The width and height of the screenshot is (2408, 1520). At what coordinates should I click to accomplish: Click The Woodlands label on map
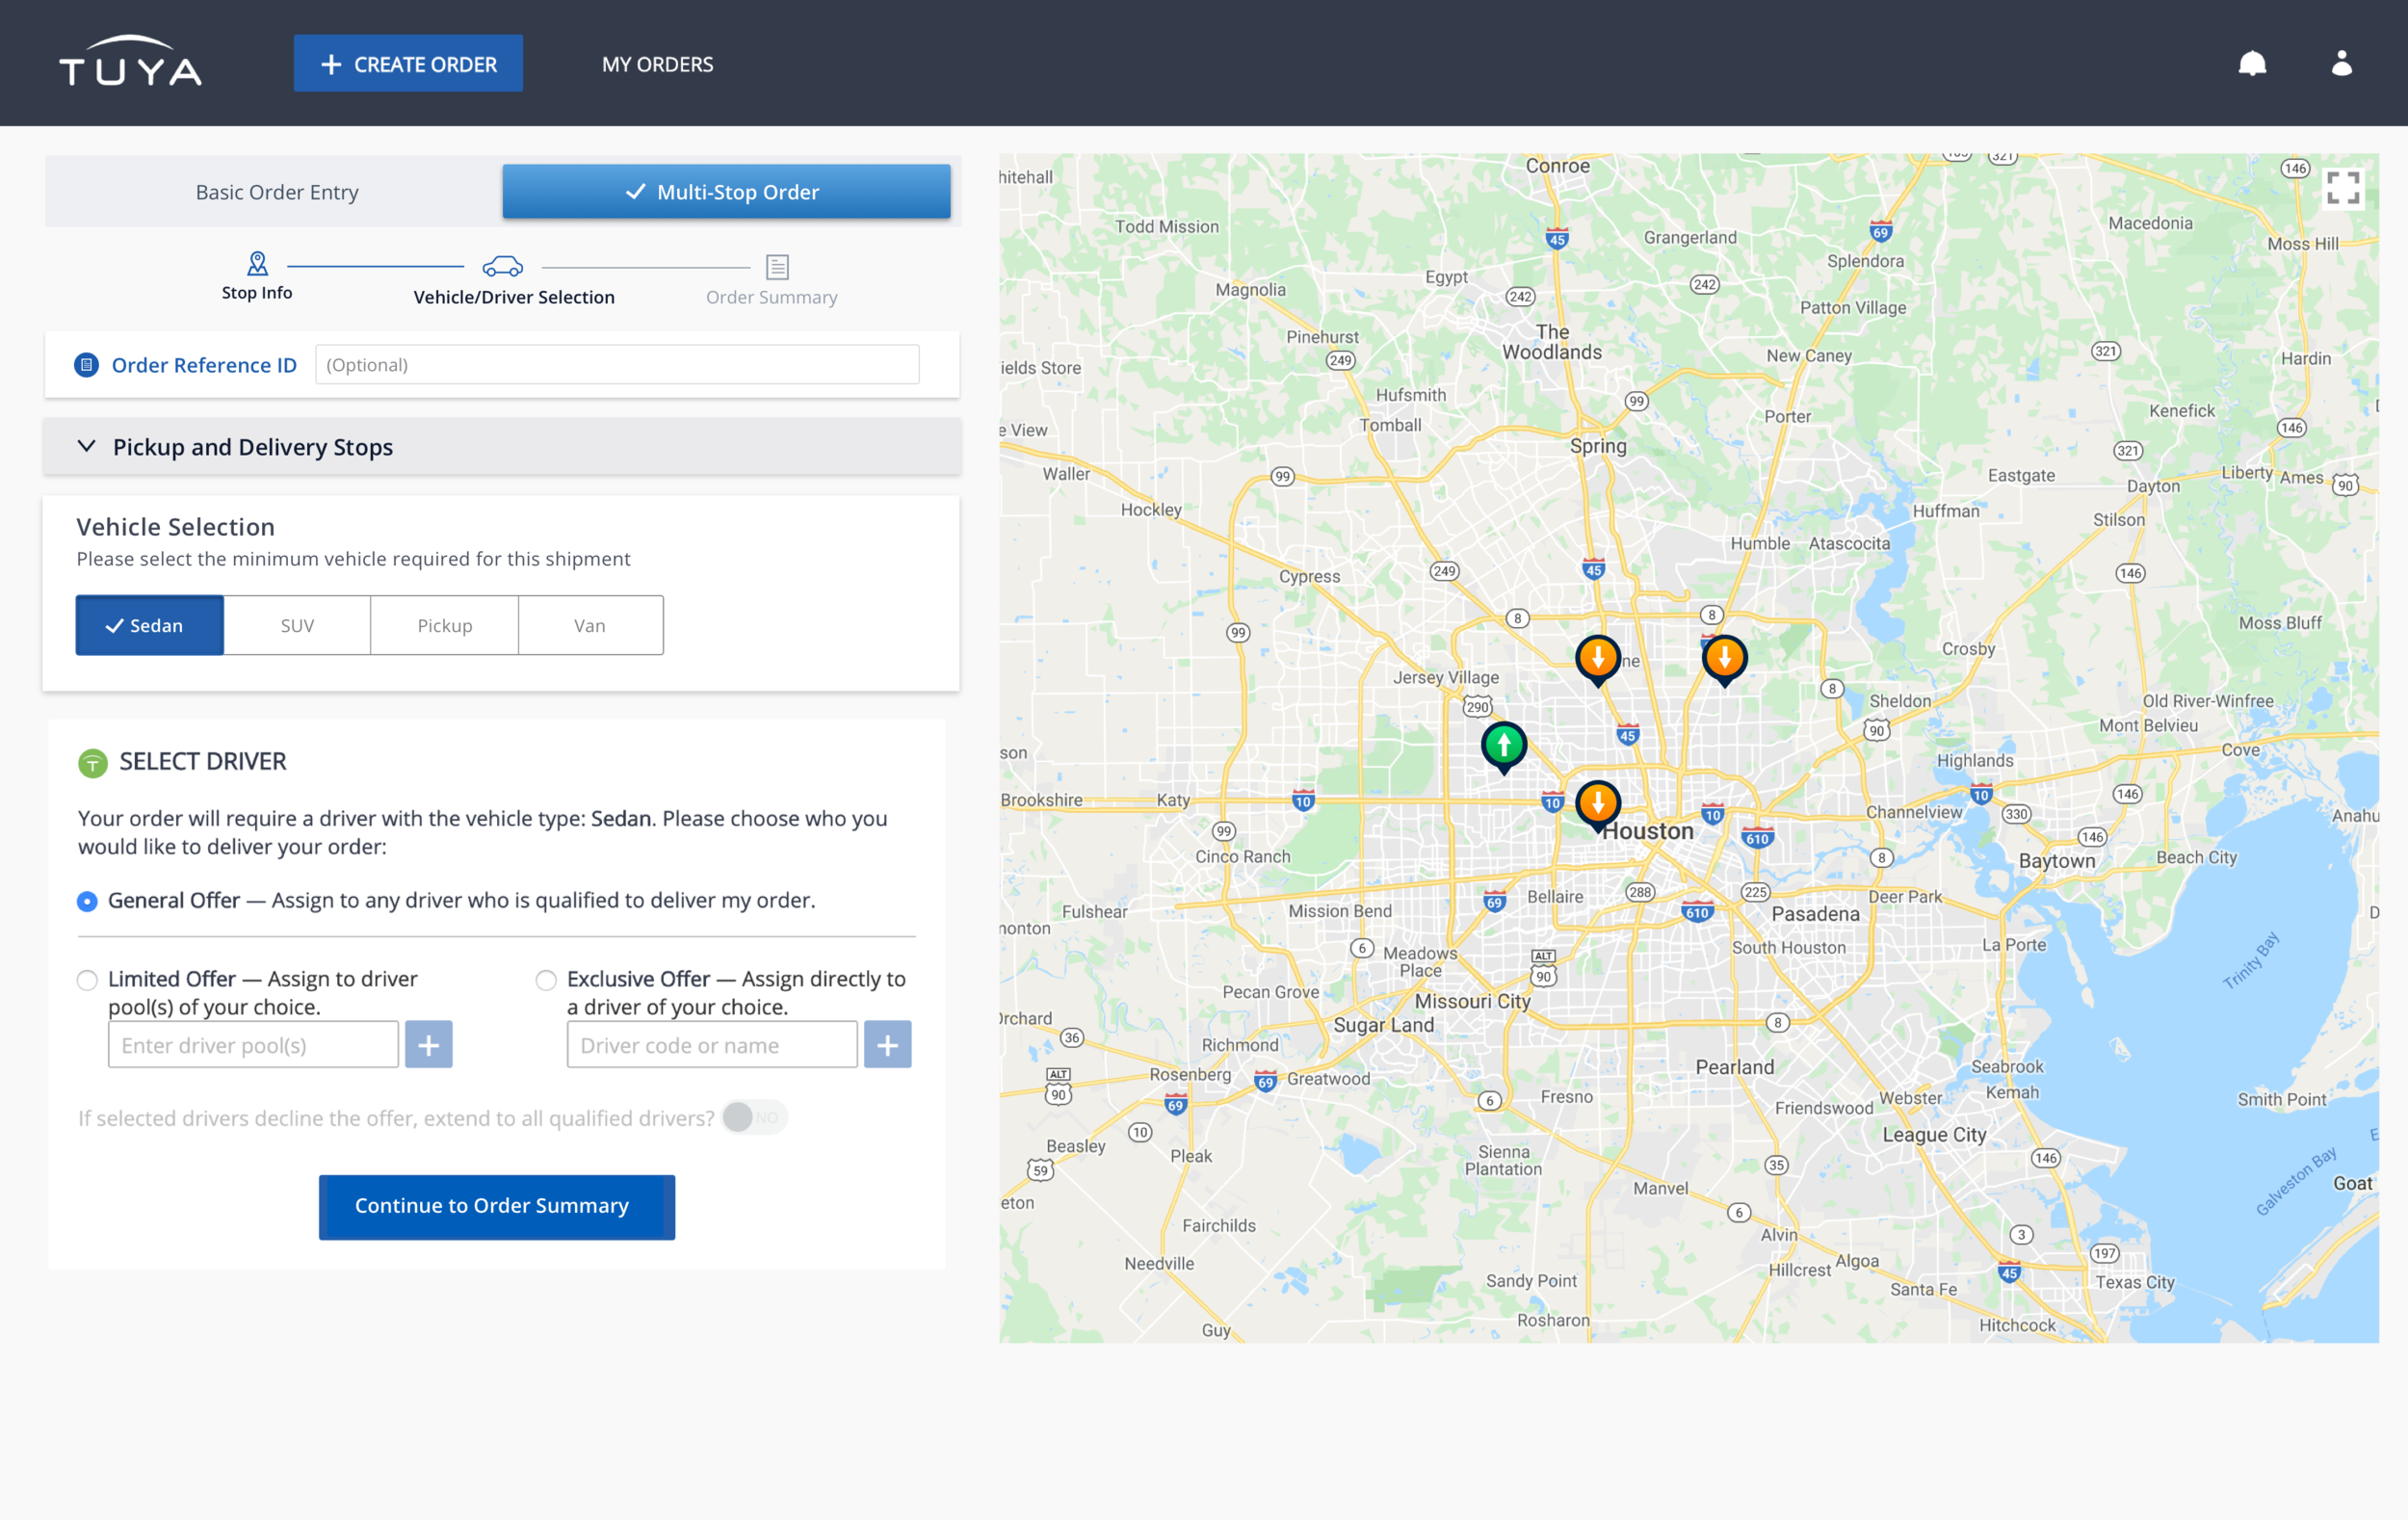coord(1552,342)
